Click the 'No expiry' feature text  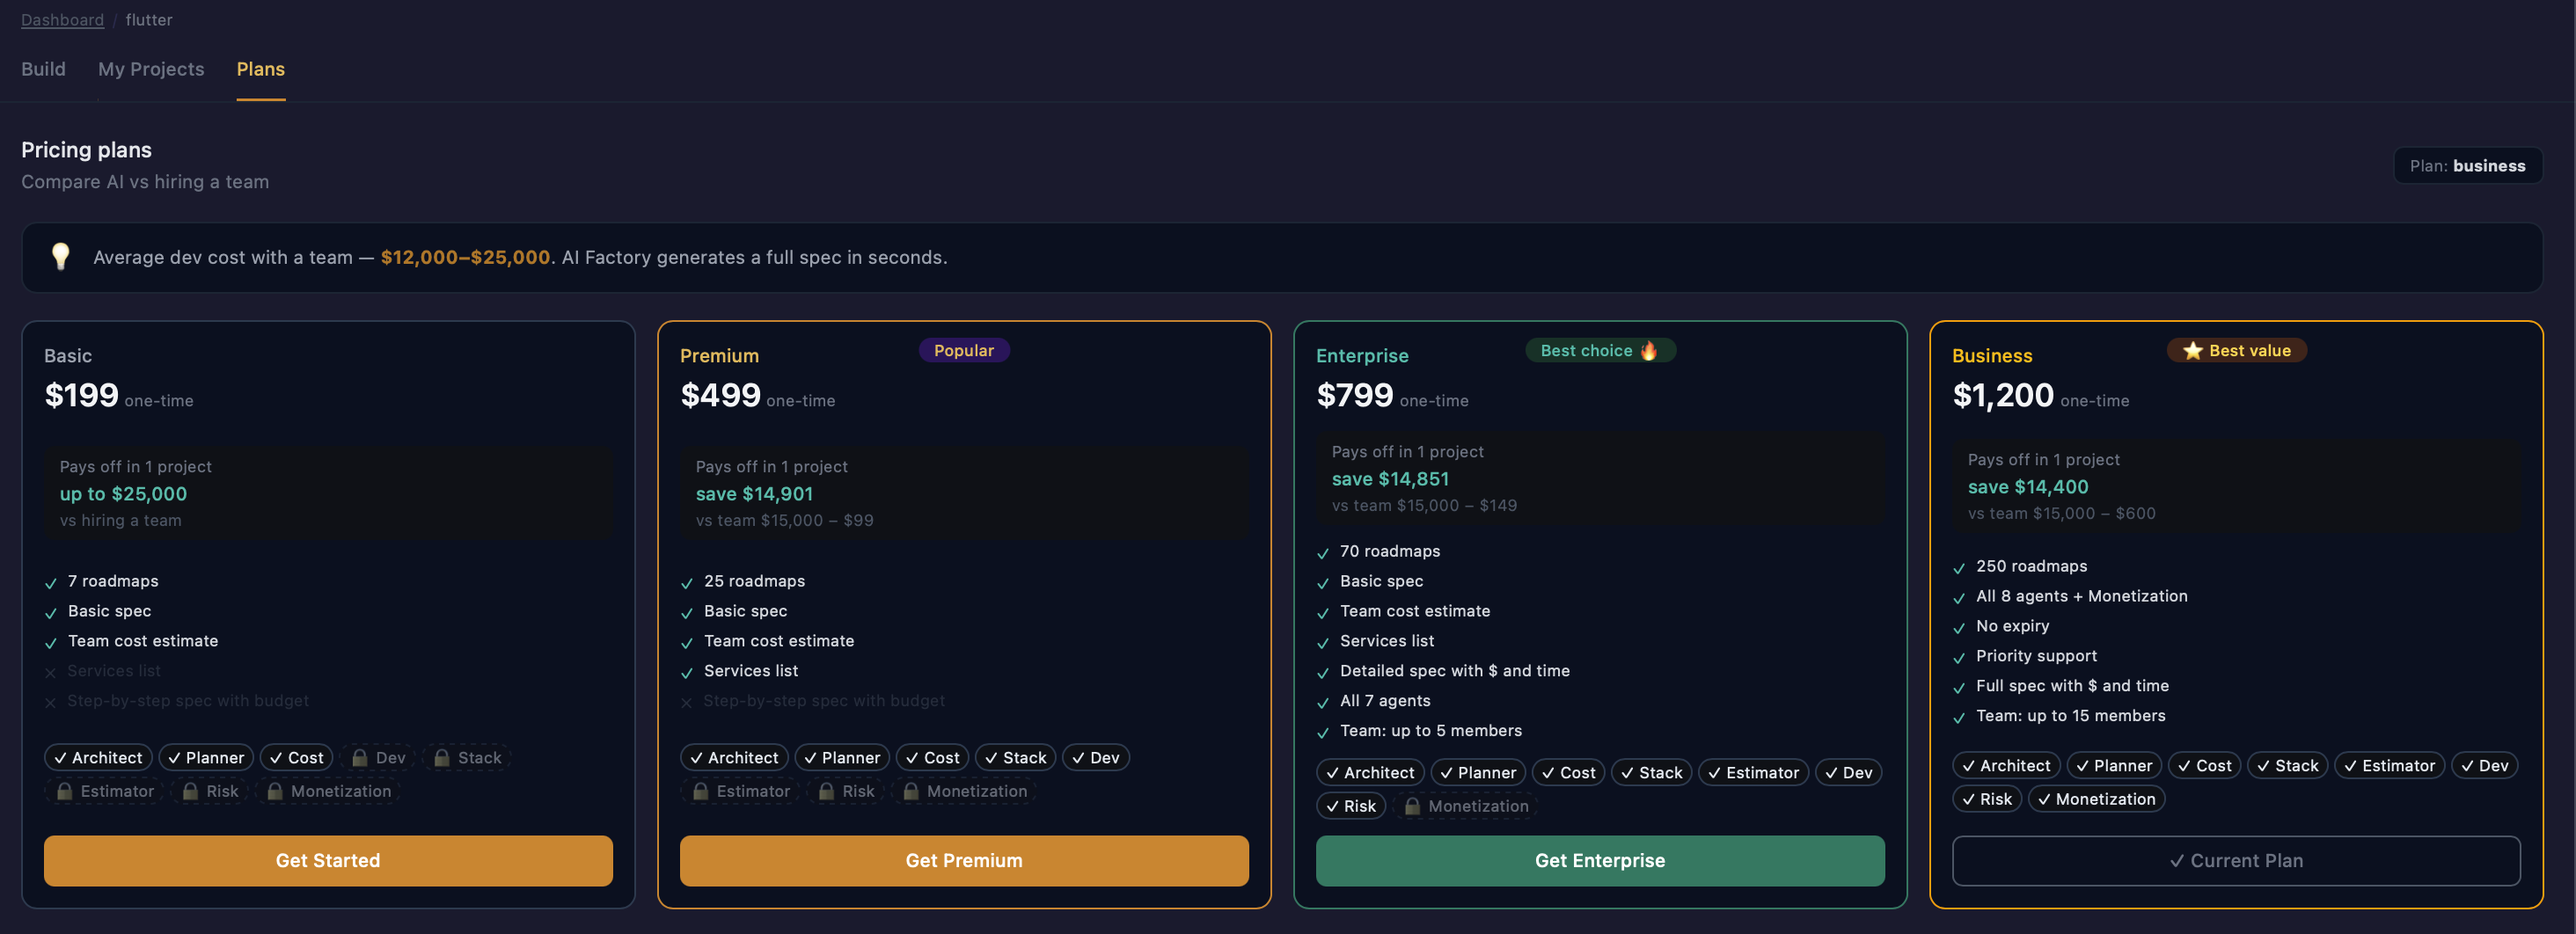(2012, 626)
